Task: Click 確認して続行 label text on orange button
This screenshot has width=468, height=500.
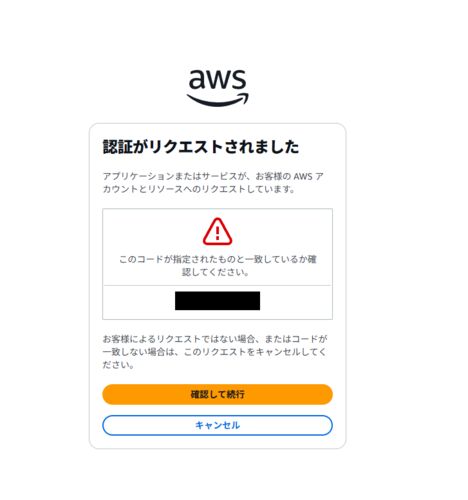Action: [x=217, y=394]
